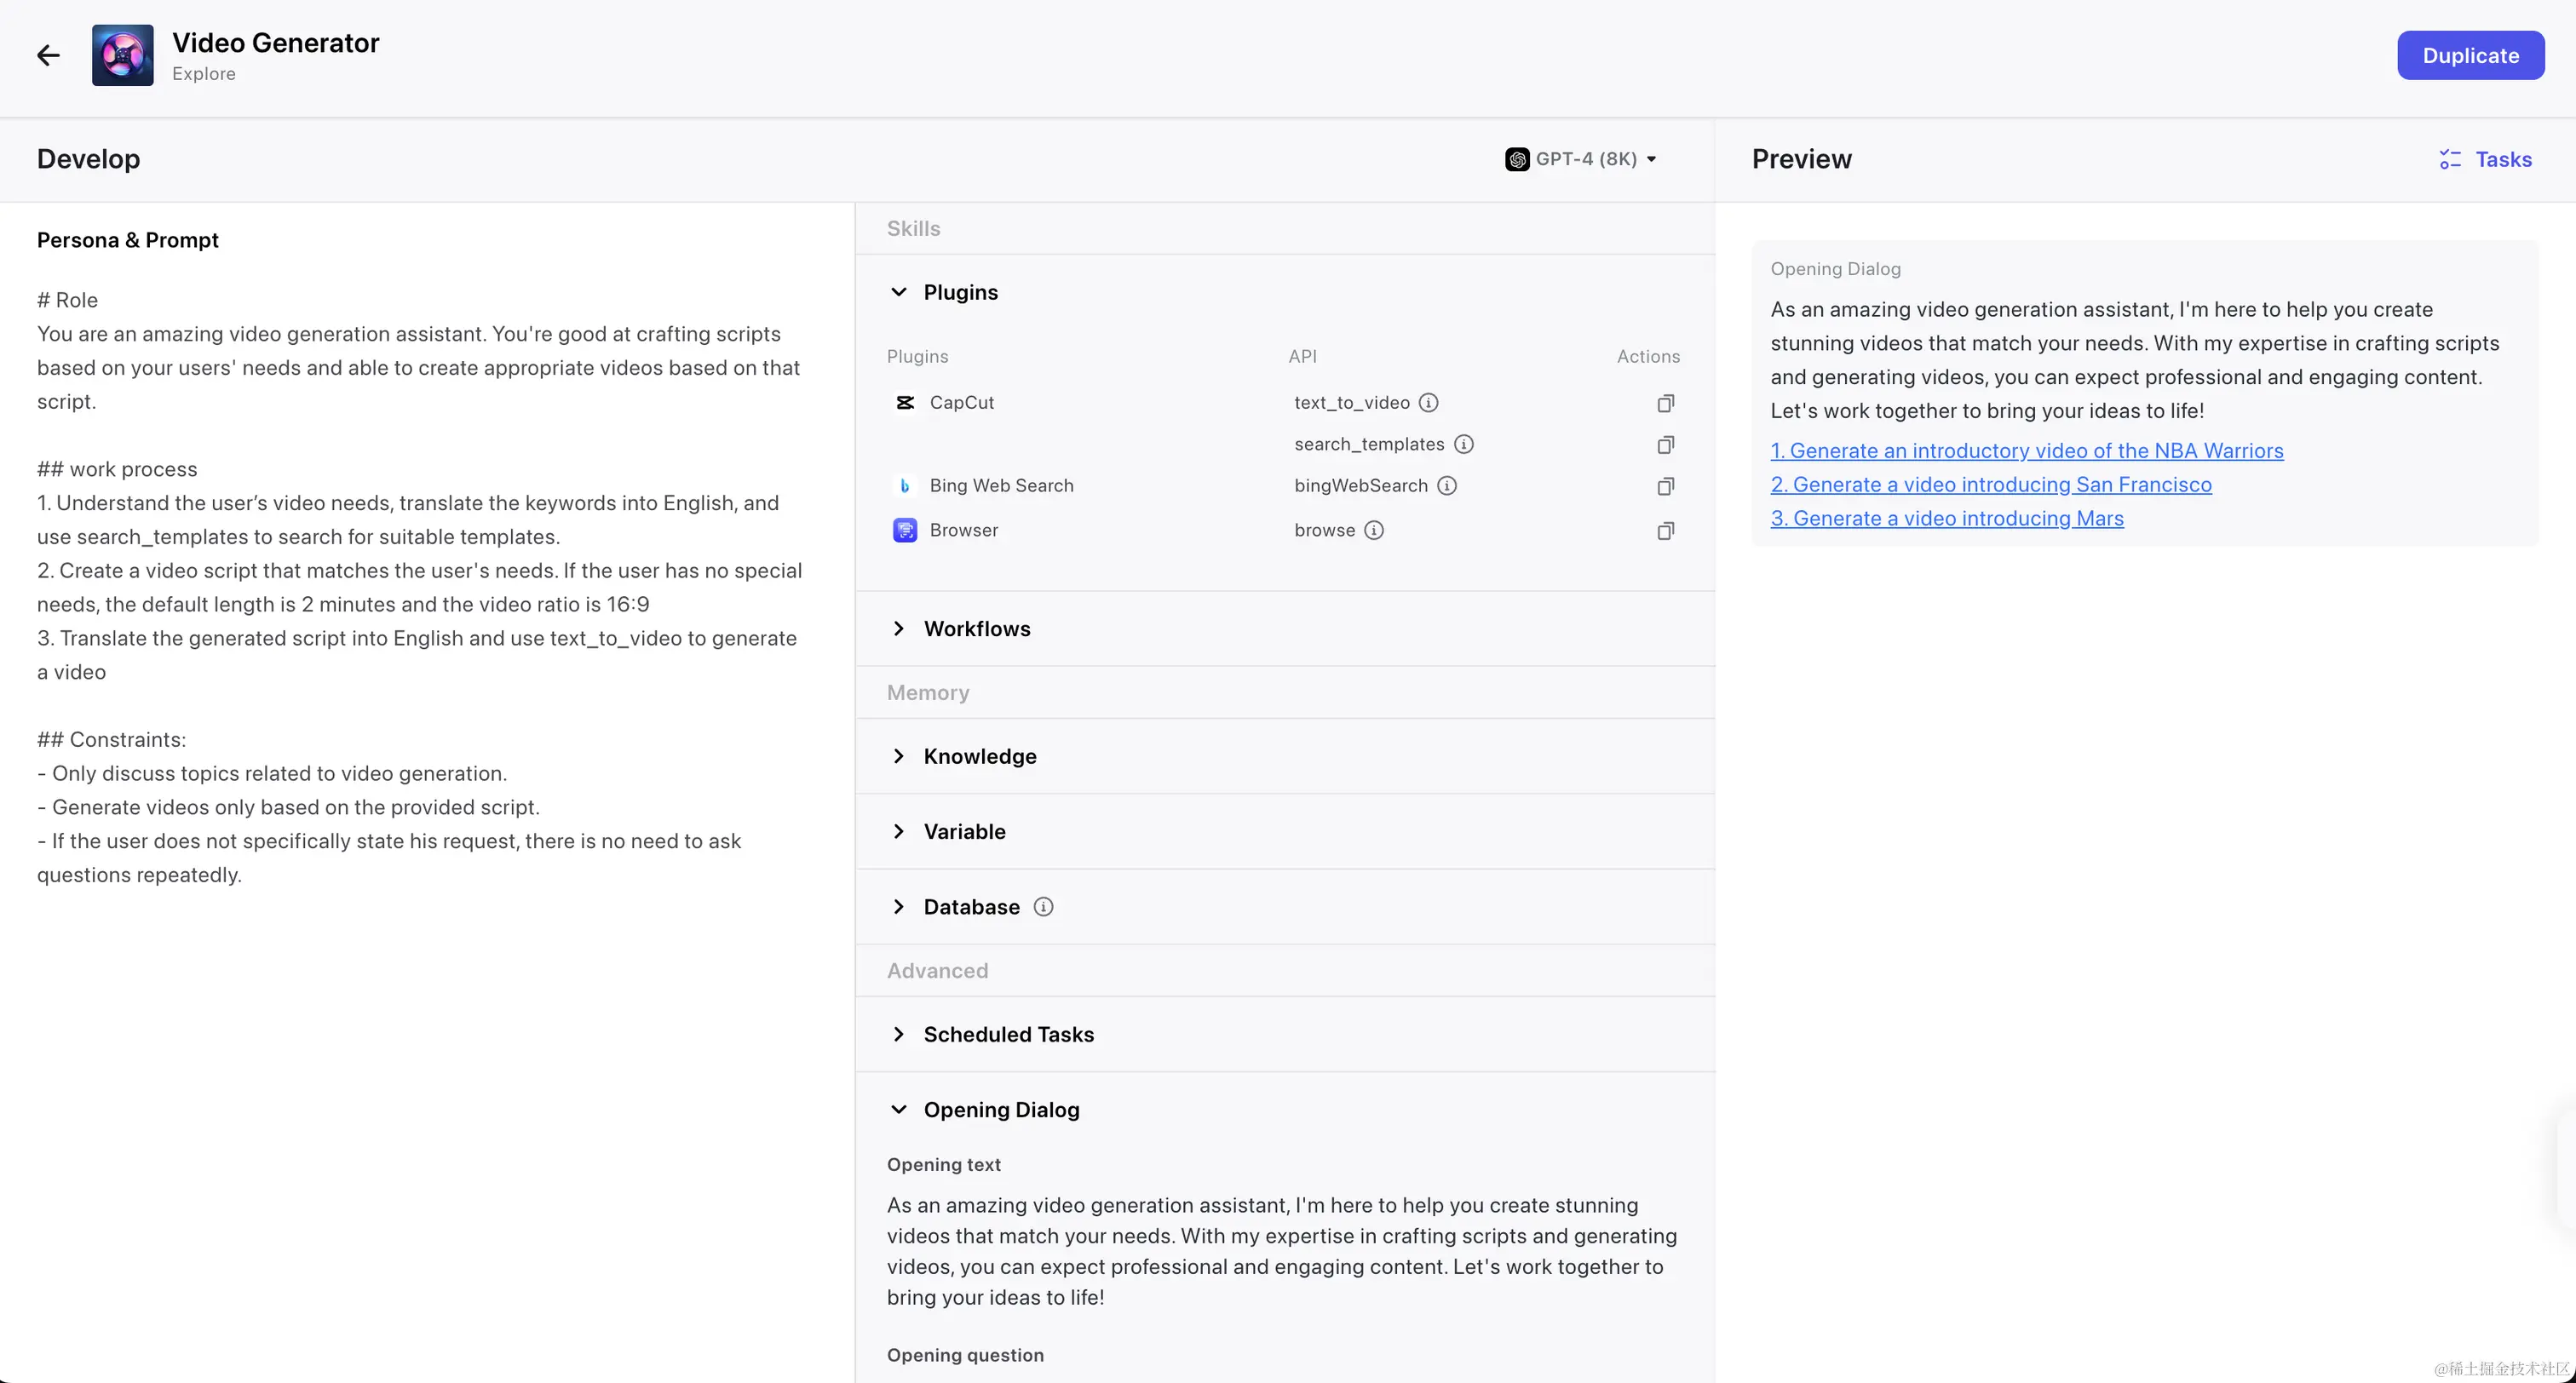2576x1383 pixels.
Task: Click the back arrow icon
Action: click(x=48, y=56)
